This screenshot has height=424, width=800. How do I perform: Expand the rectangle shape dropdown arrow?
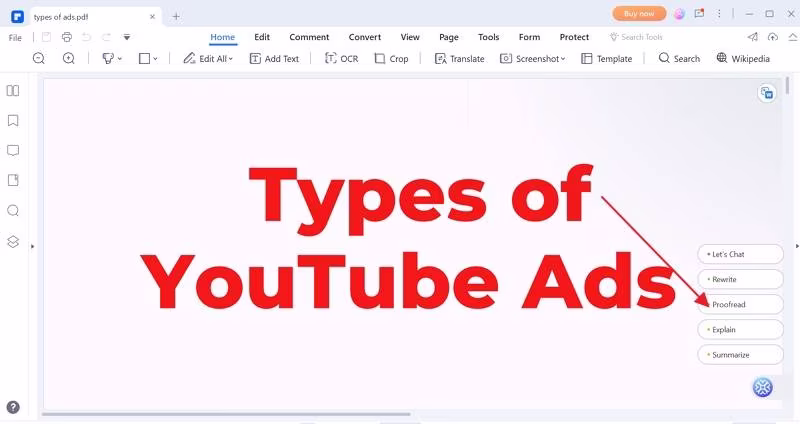pyautogui.click(x=156, y=59)
